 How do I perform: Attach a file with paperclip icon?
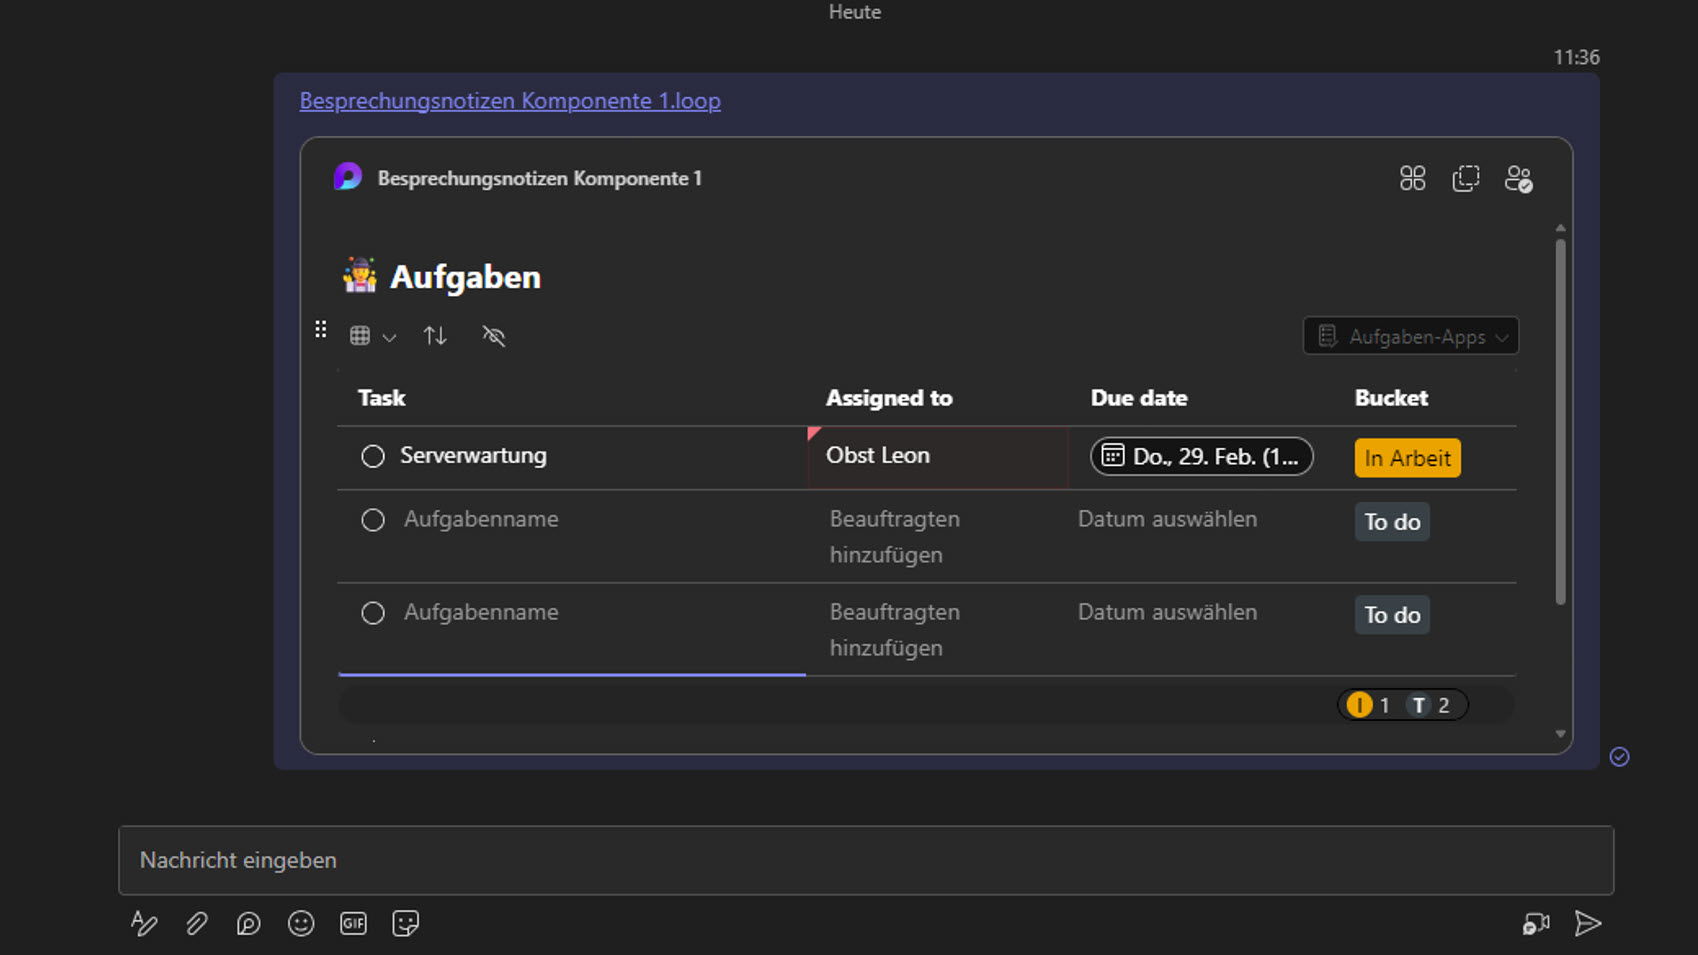click(x=197, y=923)
